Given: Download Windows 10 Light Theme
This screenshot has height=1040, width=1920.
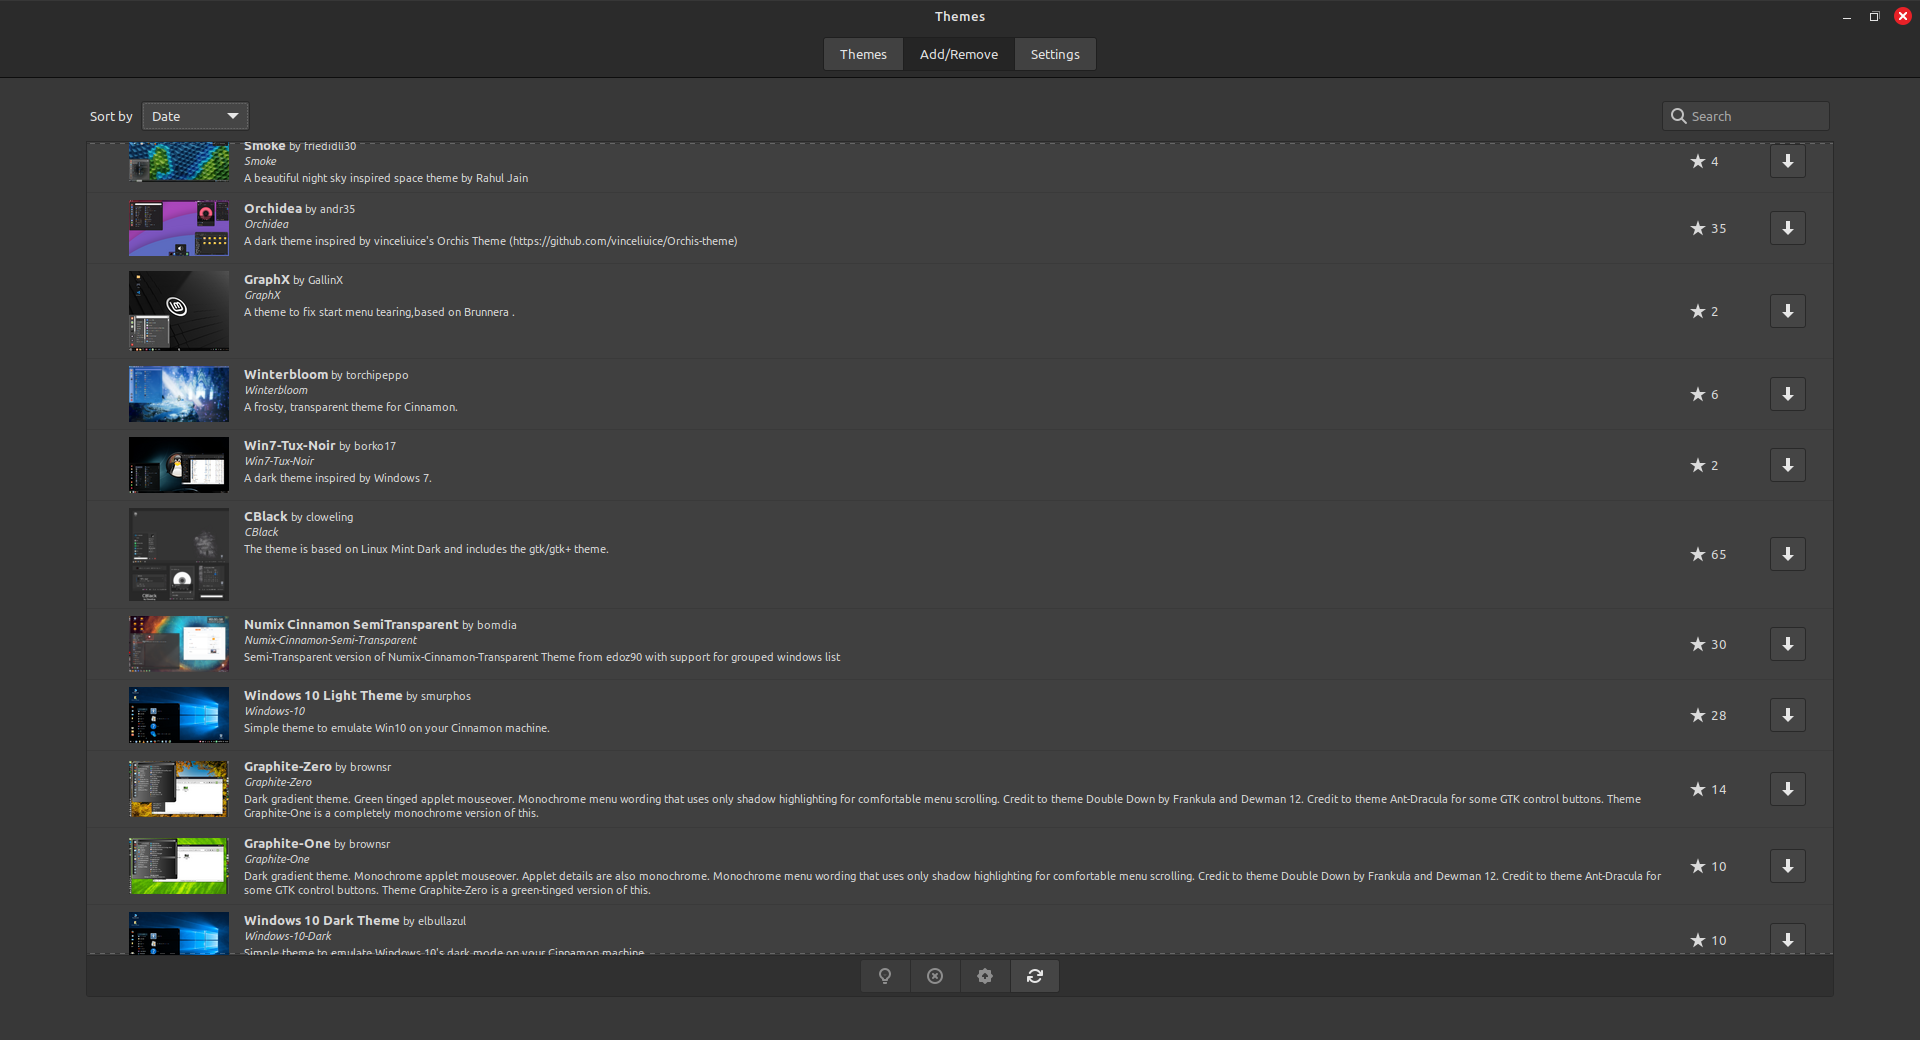Looking at the screenshot, I should coord(1787,715).
